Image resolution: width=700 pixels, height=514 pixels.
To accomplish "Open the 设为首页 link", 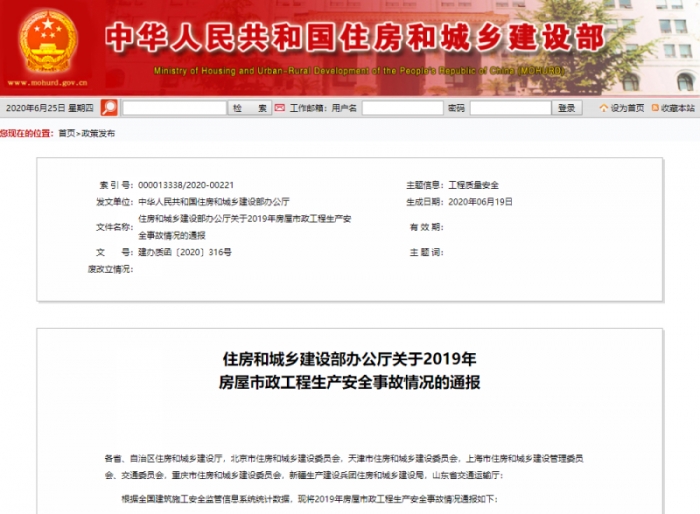I will click(627, 108).
